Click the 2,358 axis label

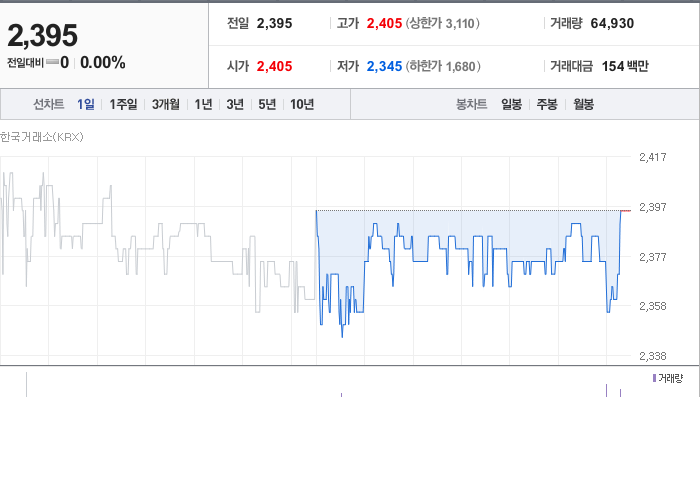[x=653, y=306]
